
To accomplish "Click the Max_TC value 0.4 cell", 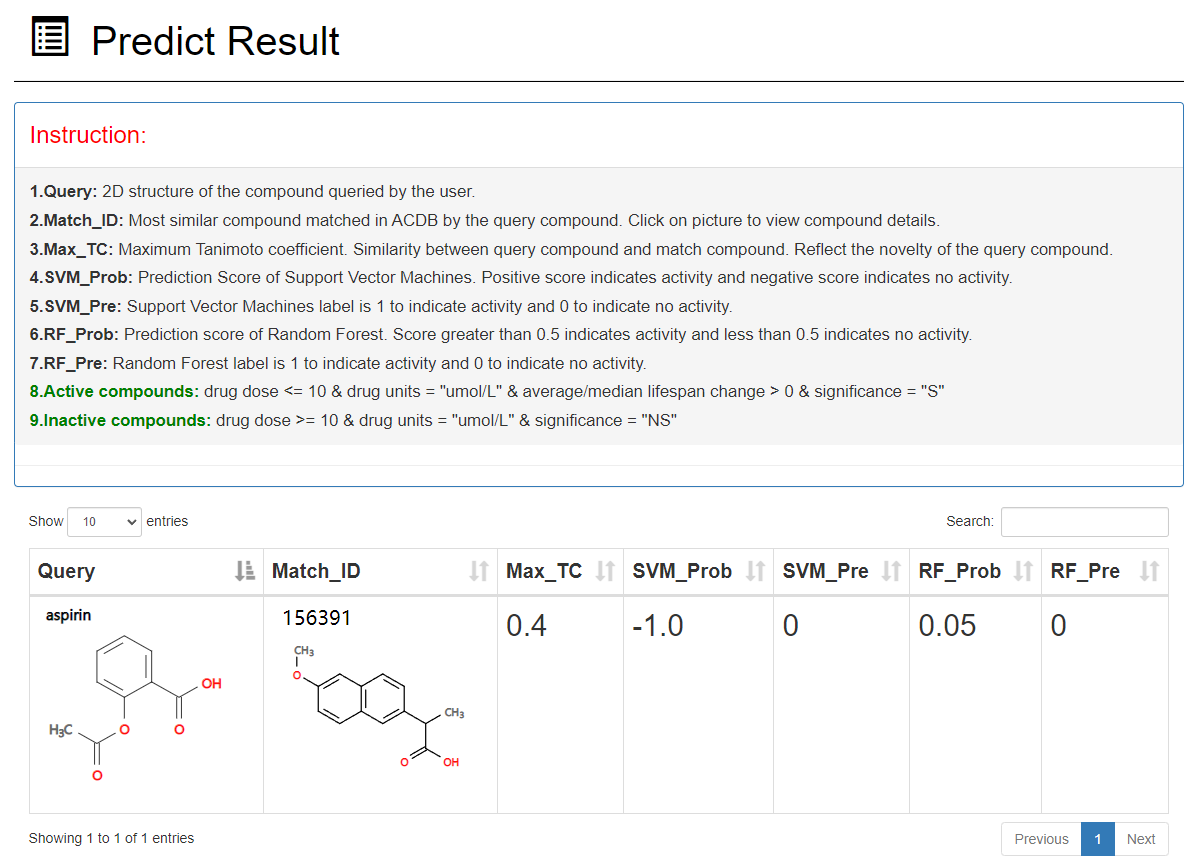I will pos(527,626).
